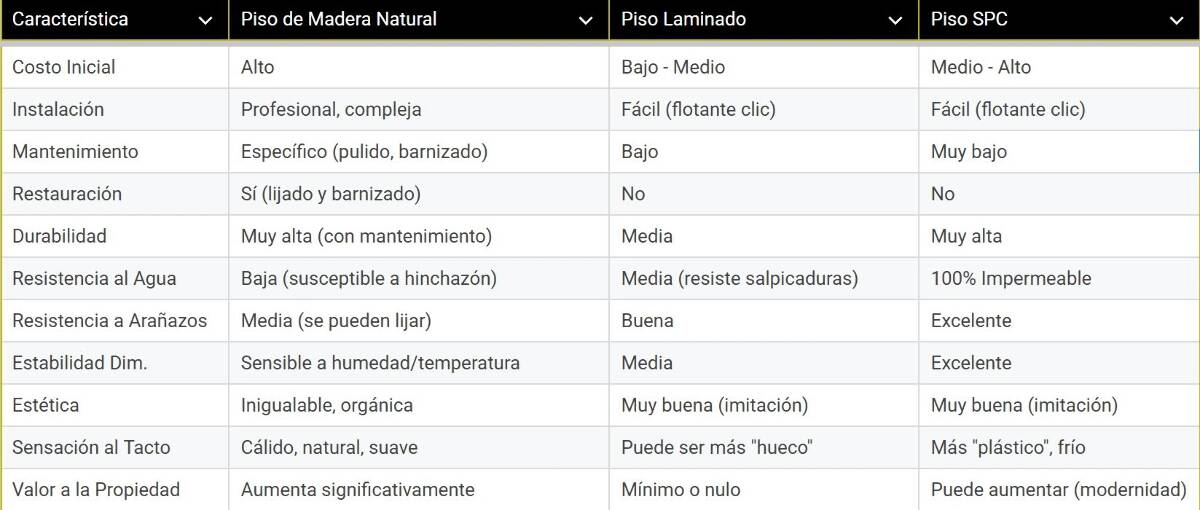Viewport: 1200px width, 510px height.
Task: Select the Costo Inicial row label
Action: (x=64, y=67)
